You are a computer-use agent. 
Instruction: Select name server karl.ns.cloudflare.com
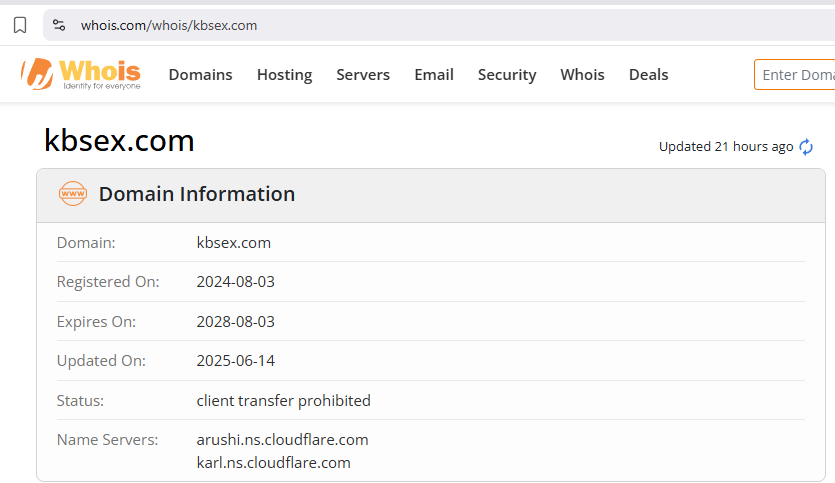[x=273, y=463]
